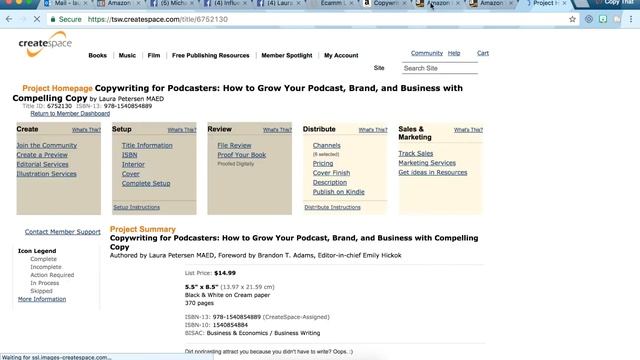Open Cover Finish
Image resolution: width=640 pixels, height=360 pixels.
[331, 173]
